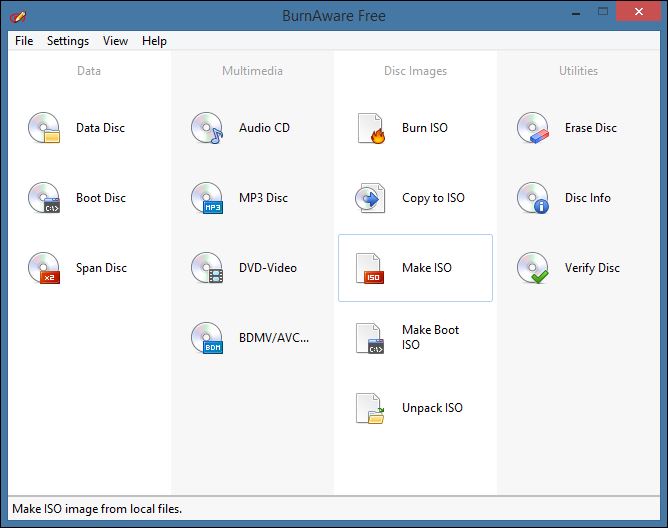
Task: Click the Multimedia column heading
Action: 252,71
